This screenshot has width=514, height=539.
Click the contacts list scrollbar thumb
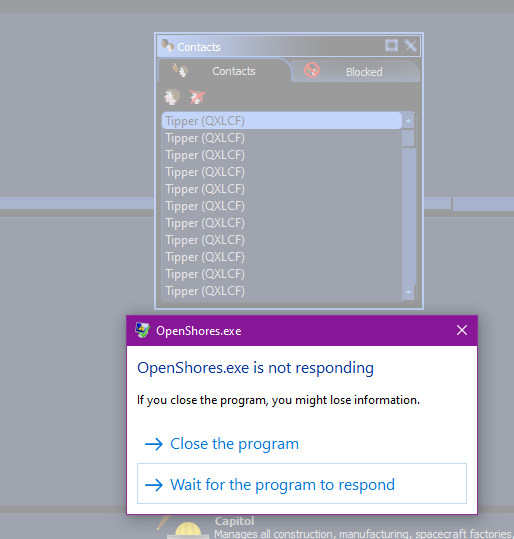pos(408,139)
